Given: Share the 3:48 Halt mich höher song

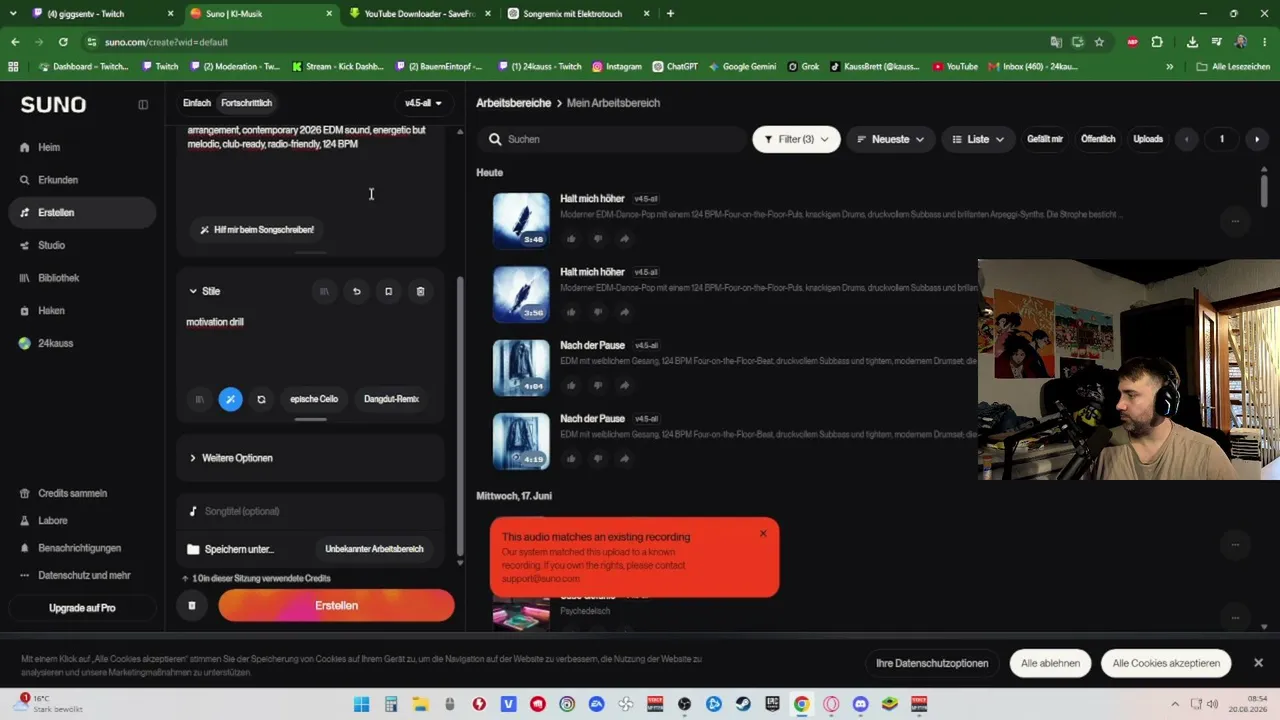Looking at the screenshot, I should [624, 239].
